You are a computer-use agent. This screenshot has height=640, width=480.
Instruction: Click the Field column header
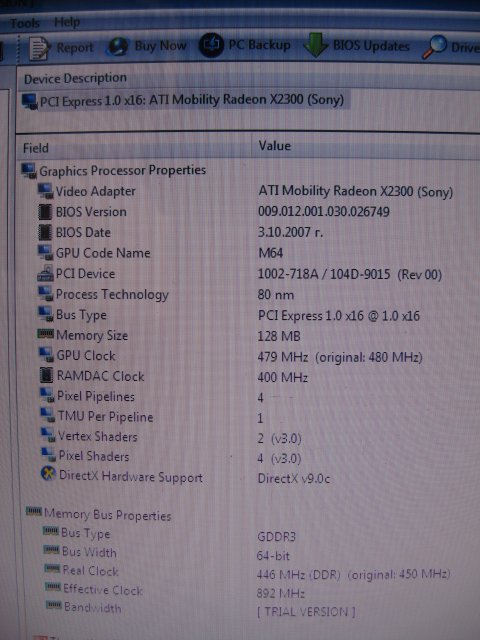pyautogui.click(x=36, y=148)
